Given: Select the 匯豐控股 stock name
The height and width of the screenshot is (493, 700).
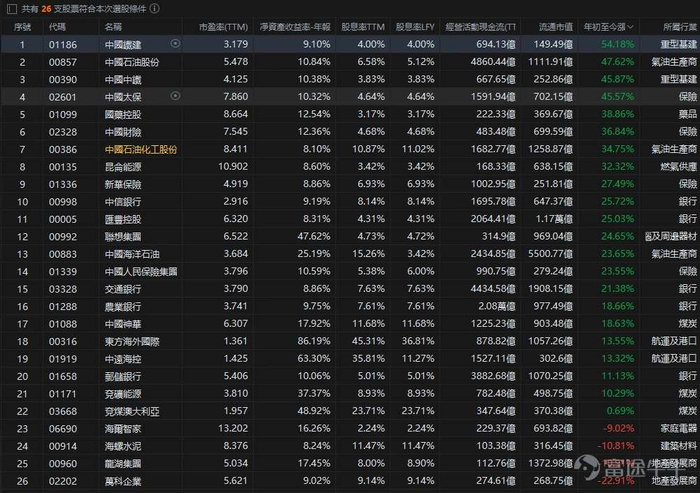Looking at the screenshot, I should (x=123, y=219).
